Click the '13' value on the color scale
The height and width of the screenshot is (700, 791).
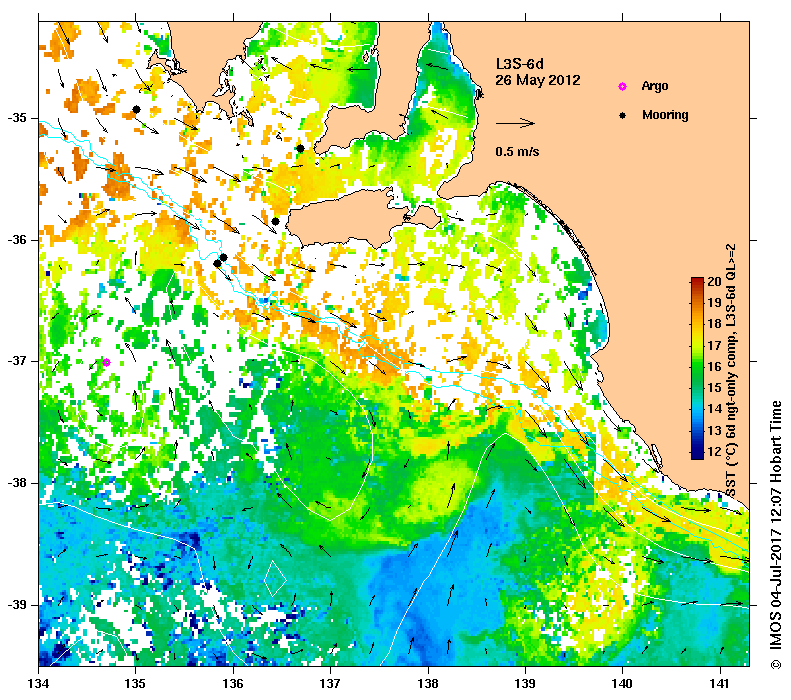714,431
